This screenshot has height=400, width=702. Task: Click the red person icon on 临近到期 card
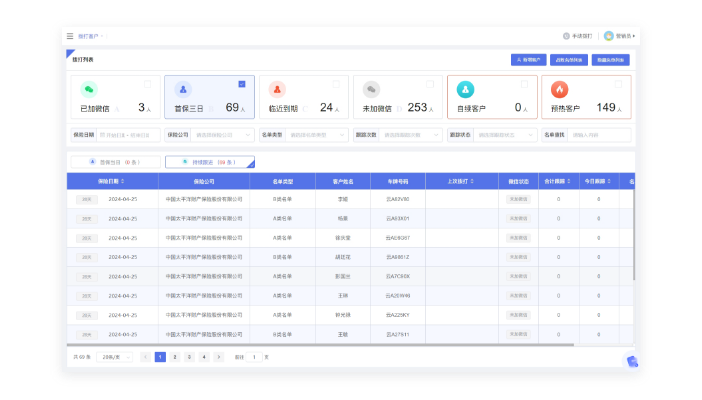[277, 89]
